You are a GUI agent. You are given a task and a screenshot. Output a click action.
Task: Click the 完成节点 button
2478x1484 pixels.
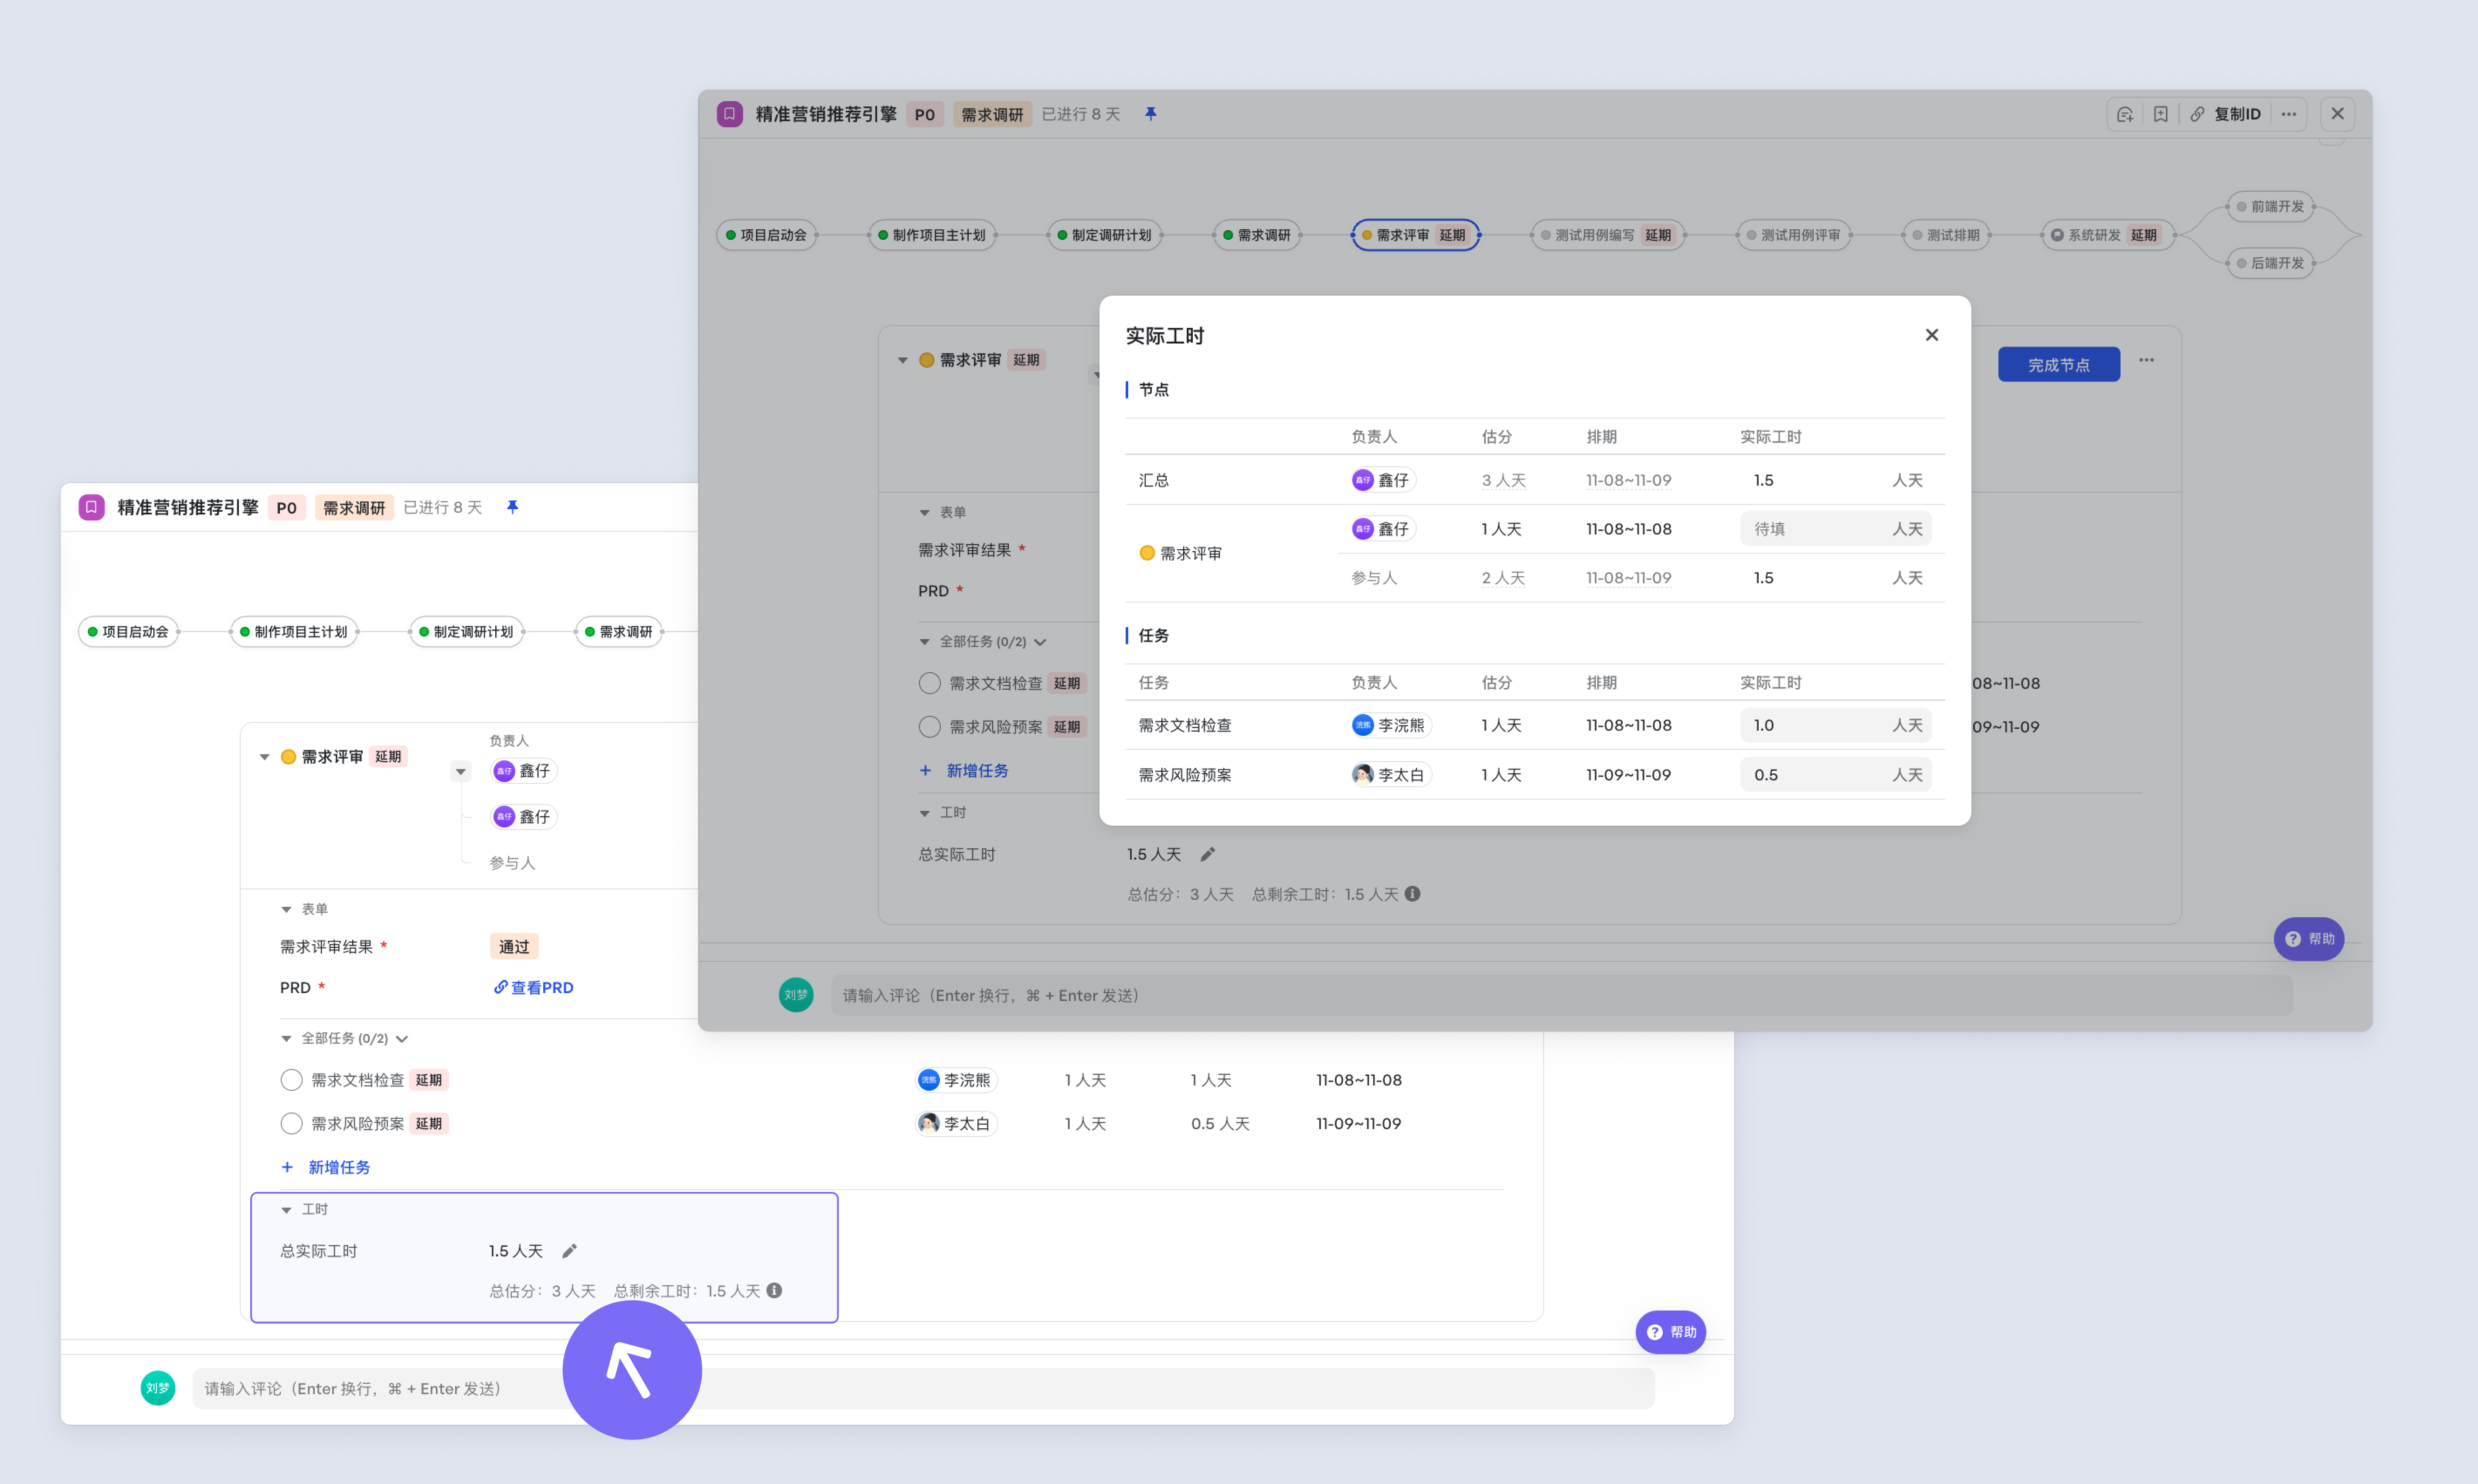(2059, 364)
